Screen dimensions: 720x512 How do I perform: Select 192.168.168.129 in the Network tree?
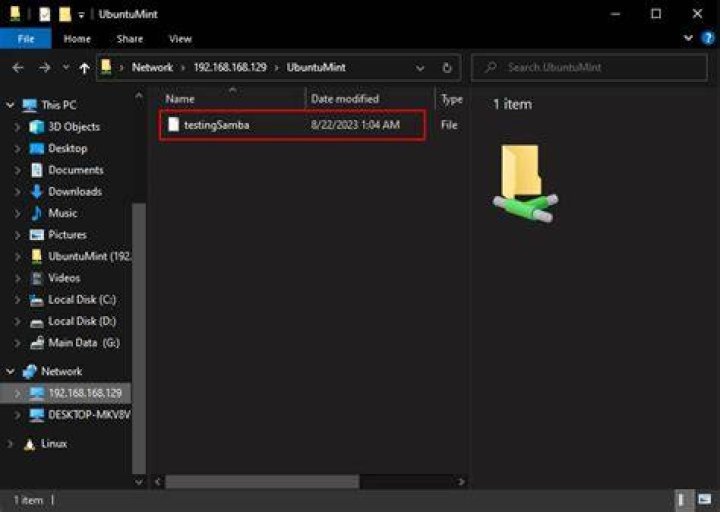click(x=85, y=393)
